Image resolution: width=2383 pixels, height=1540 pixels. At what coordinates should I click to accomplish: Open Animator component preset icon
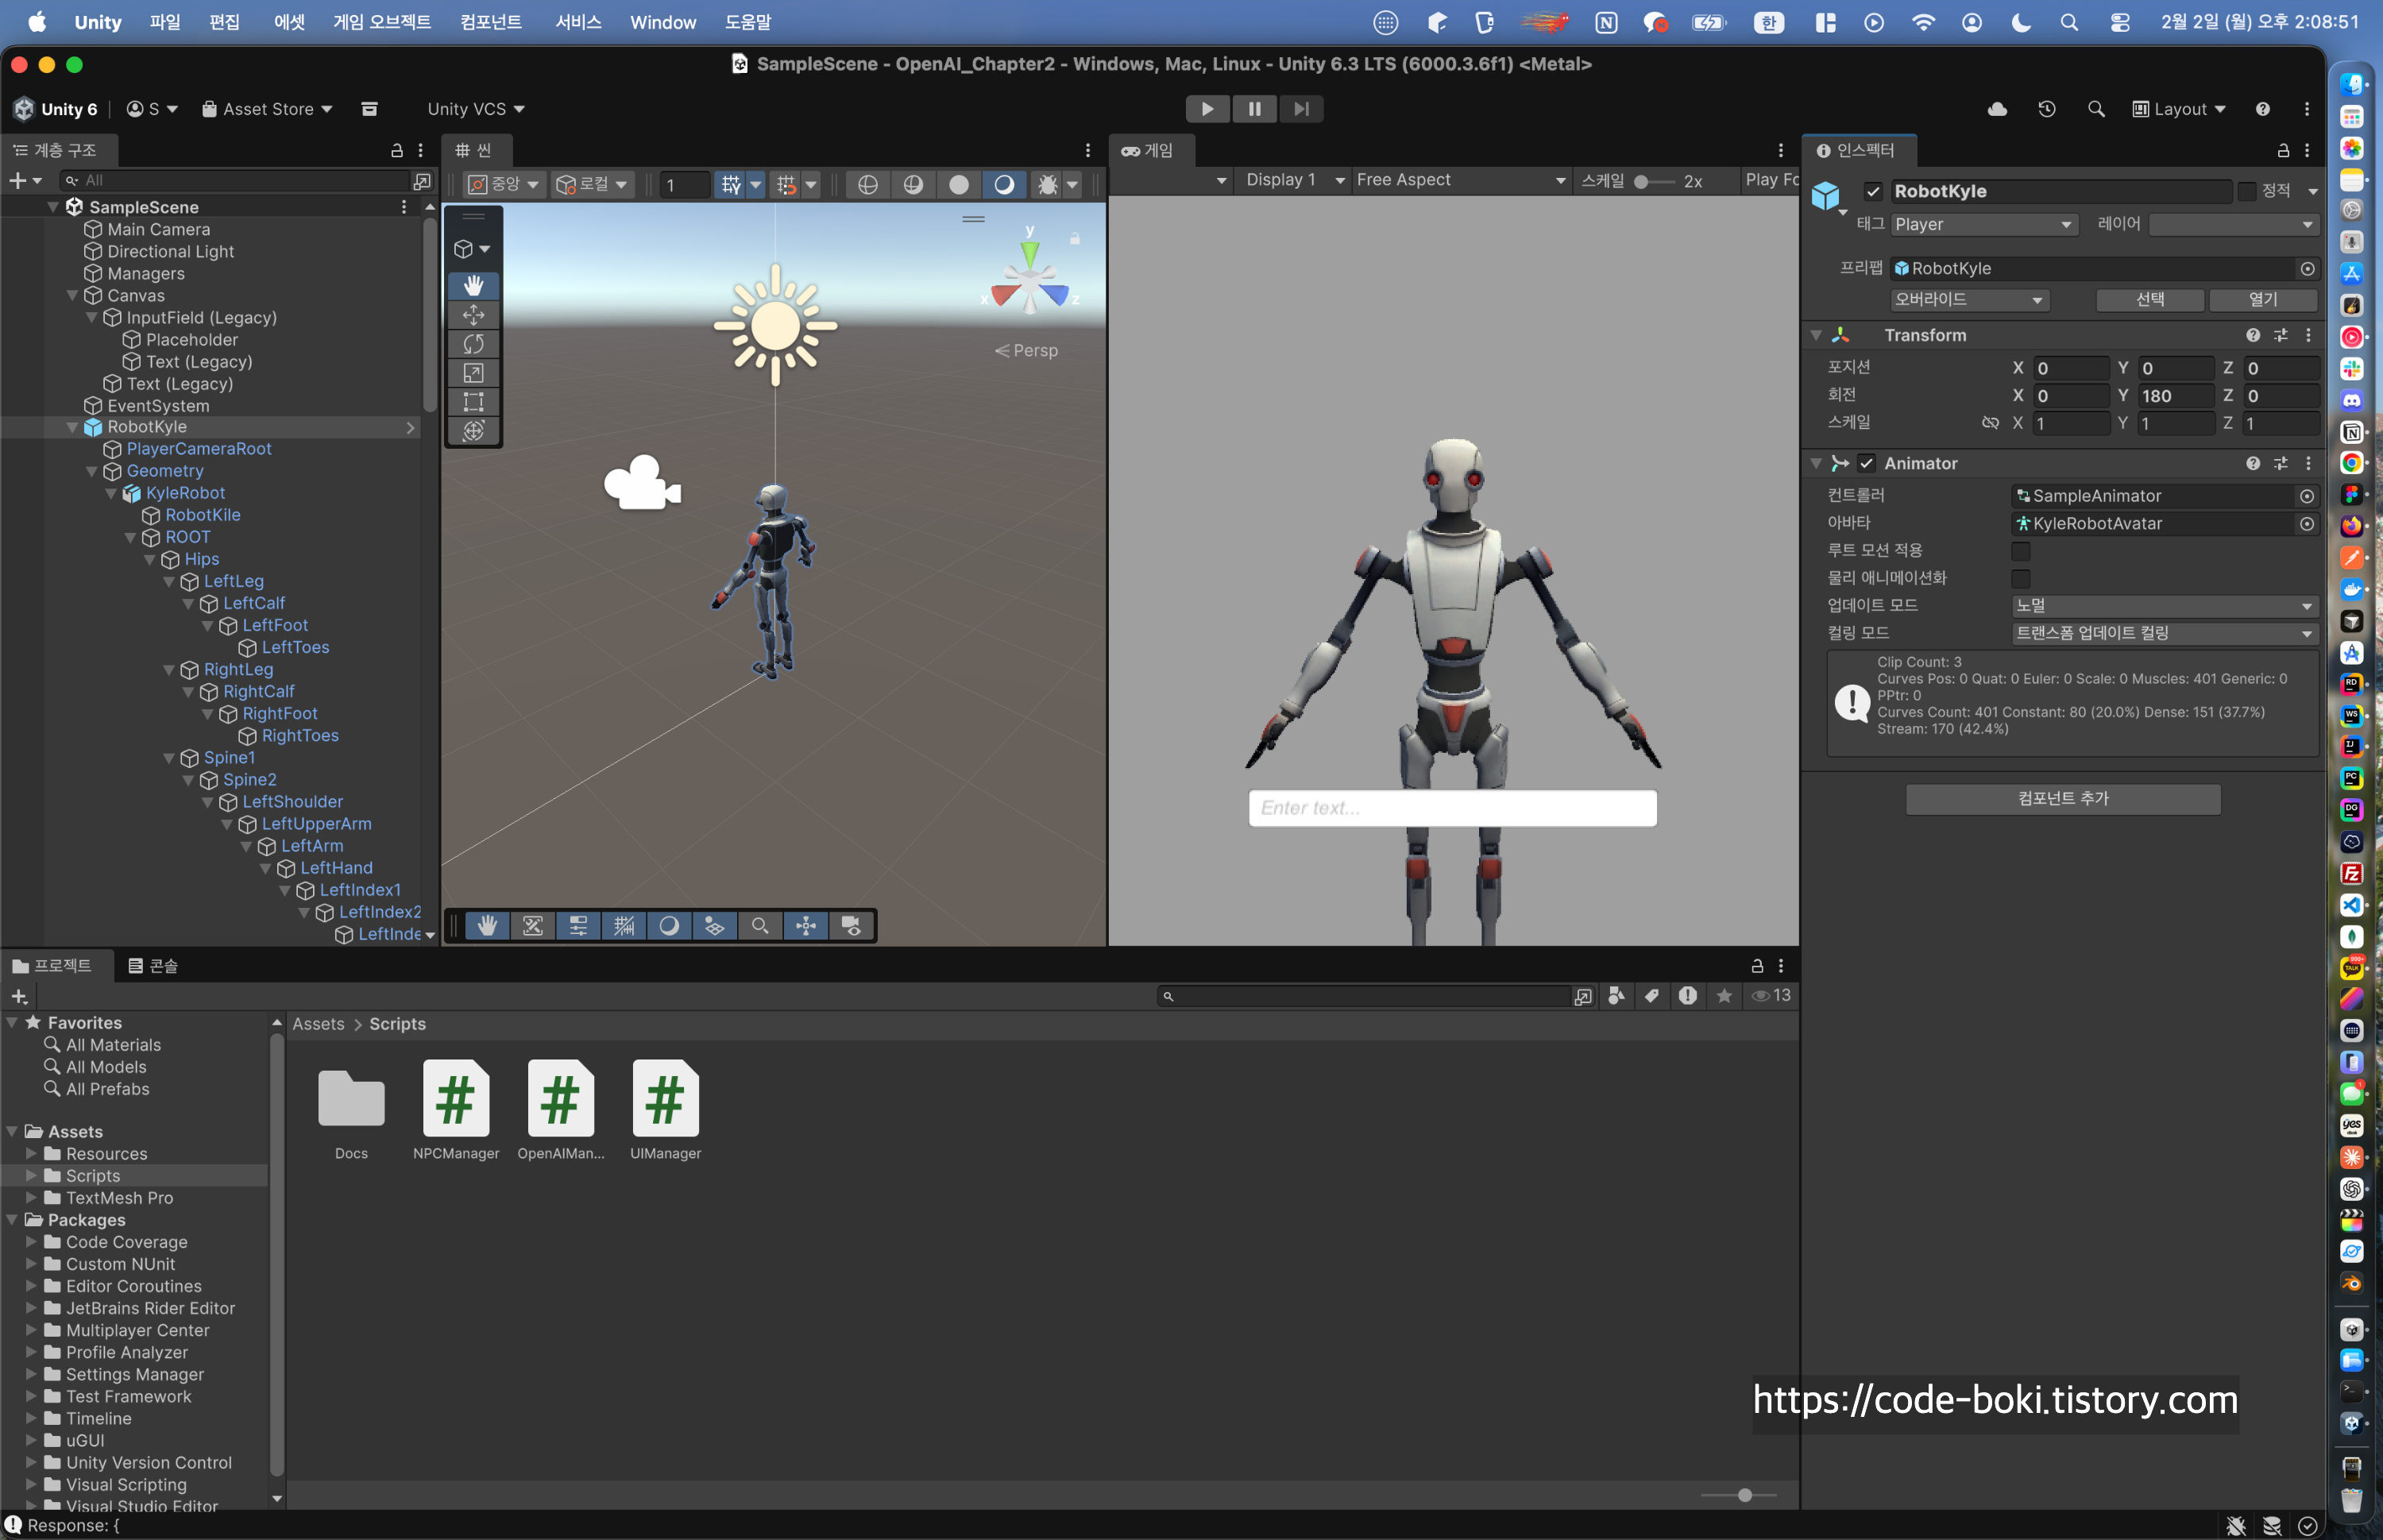[2280, 463]
